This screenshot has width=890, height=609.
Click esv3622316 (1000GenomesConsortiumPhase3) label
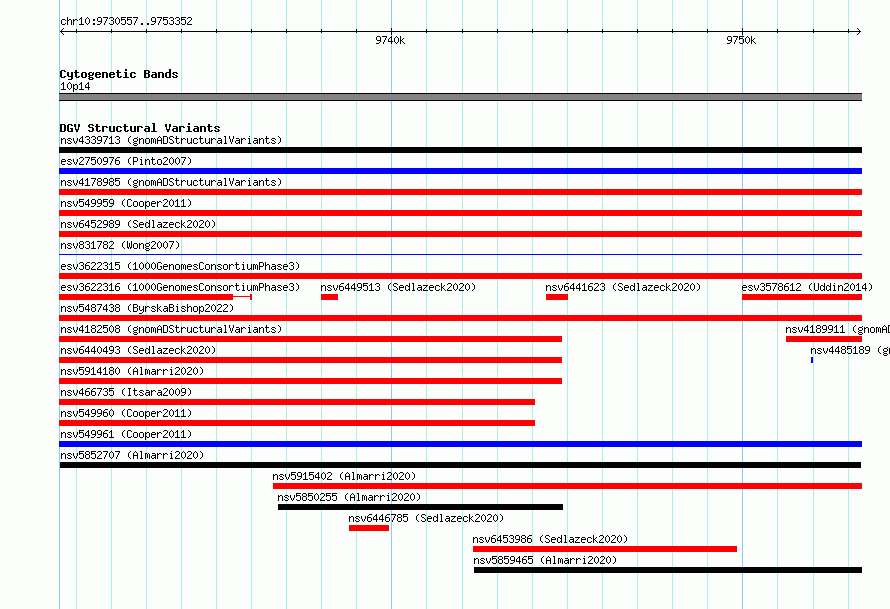click(x=180, y=287)
